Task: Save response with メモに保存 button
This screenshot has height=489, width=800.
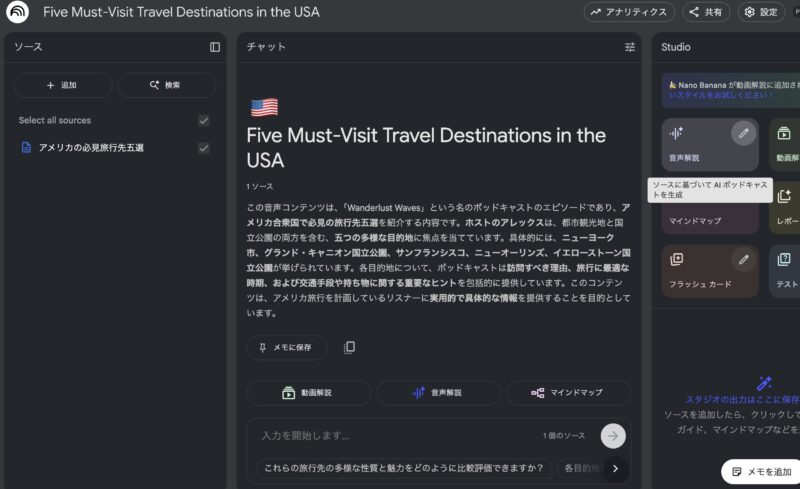Action: [286, 348]
